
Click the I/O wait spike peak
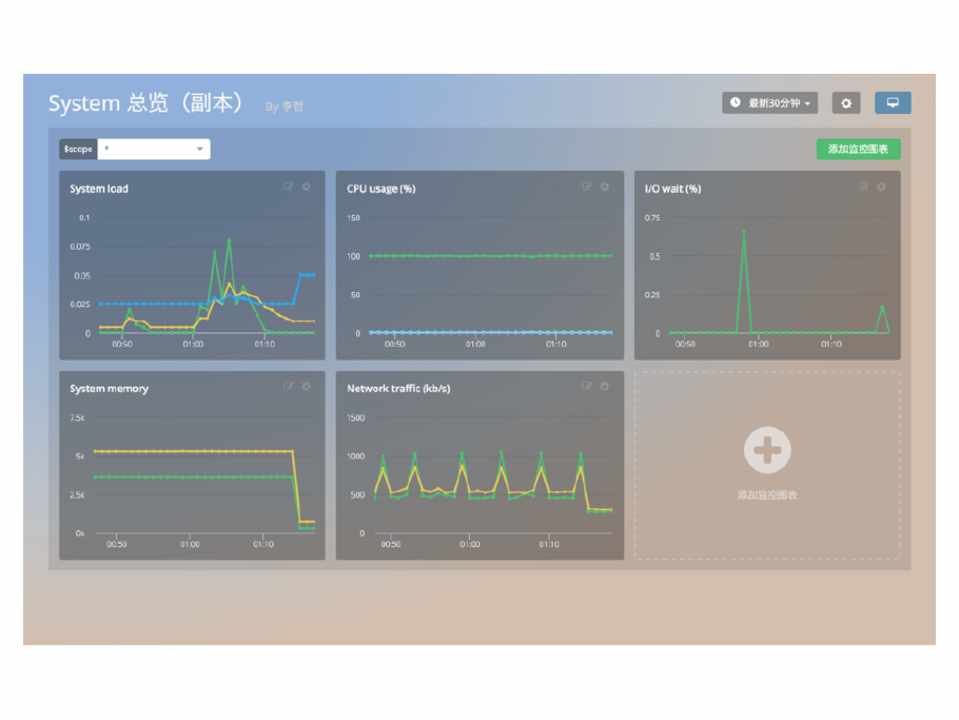click(743, 231)
